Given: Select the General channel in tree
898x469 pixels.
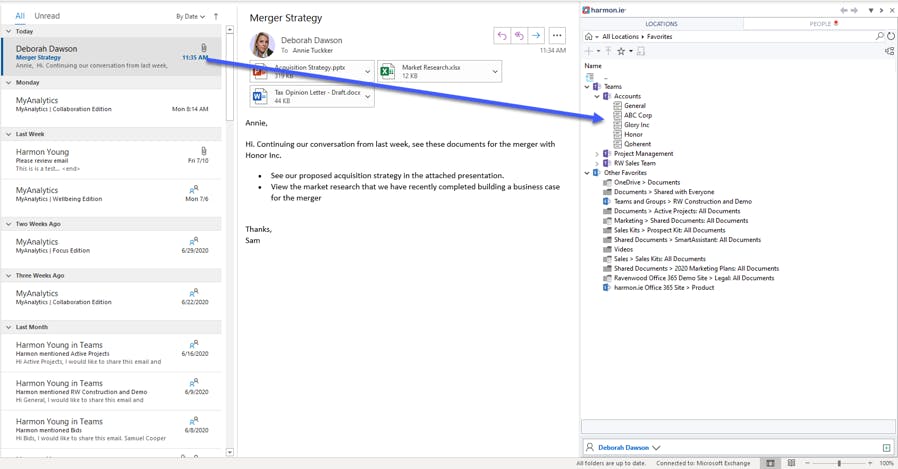Looking at the screenshot, I should (635, 106).
